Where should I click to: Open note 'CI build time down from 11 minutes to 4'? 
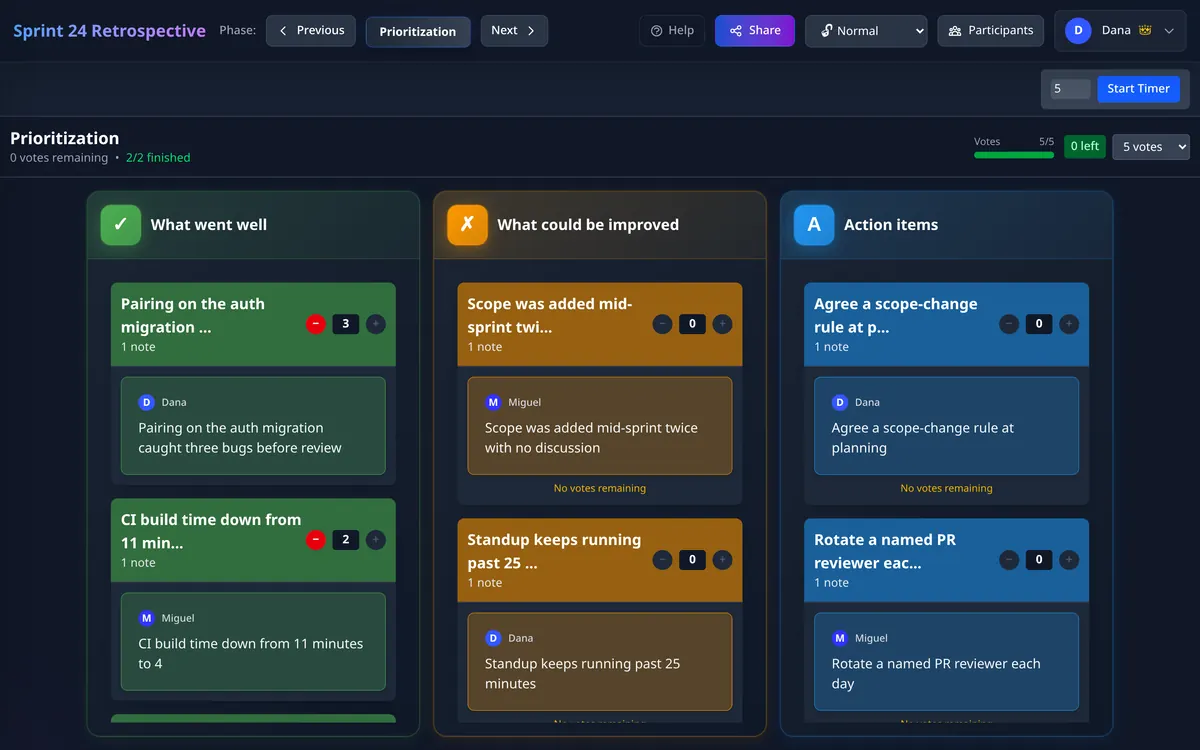[253, 642]
